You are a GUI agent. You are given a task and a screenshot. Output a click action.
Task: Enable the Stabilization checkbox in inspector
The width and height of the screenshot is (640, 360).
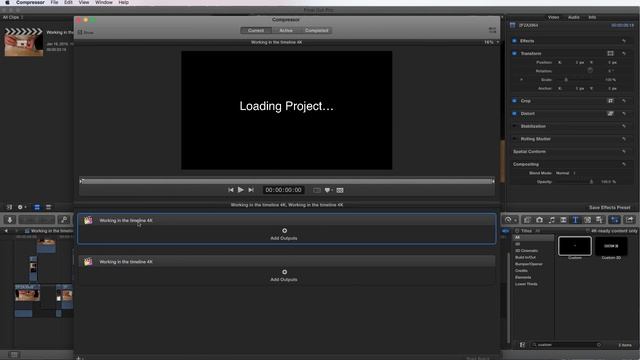point(514,126)
